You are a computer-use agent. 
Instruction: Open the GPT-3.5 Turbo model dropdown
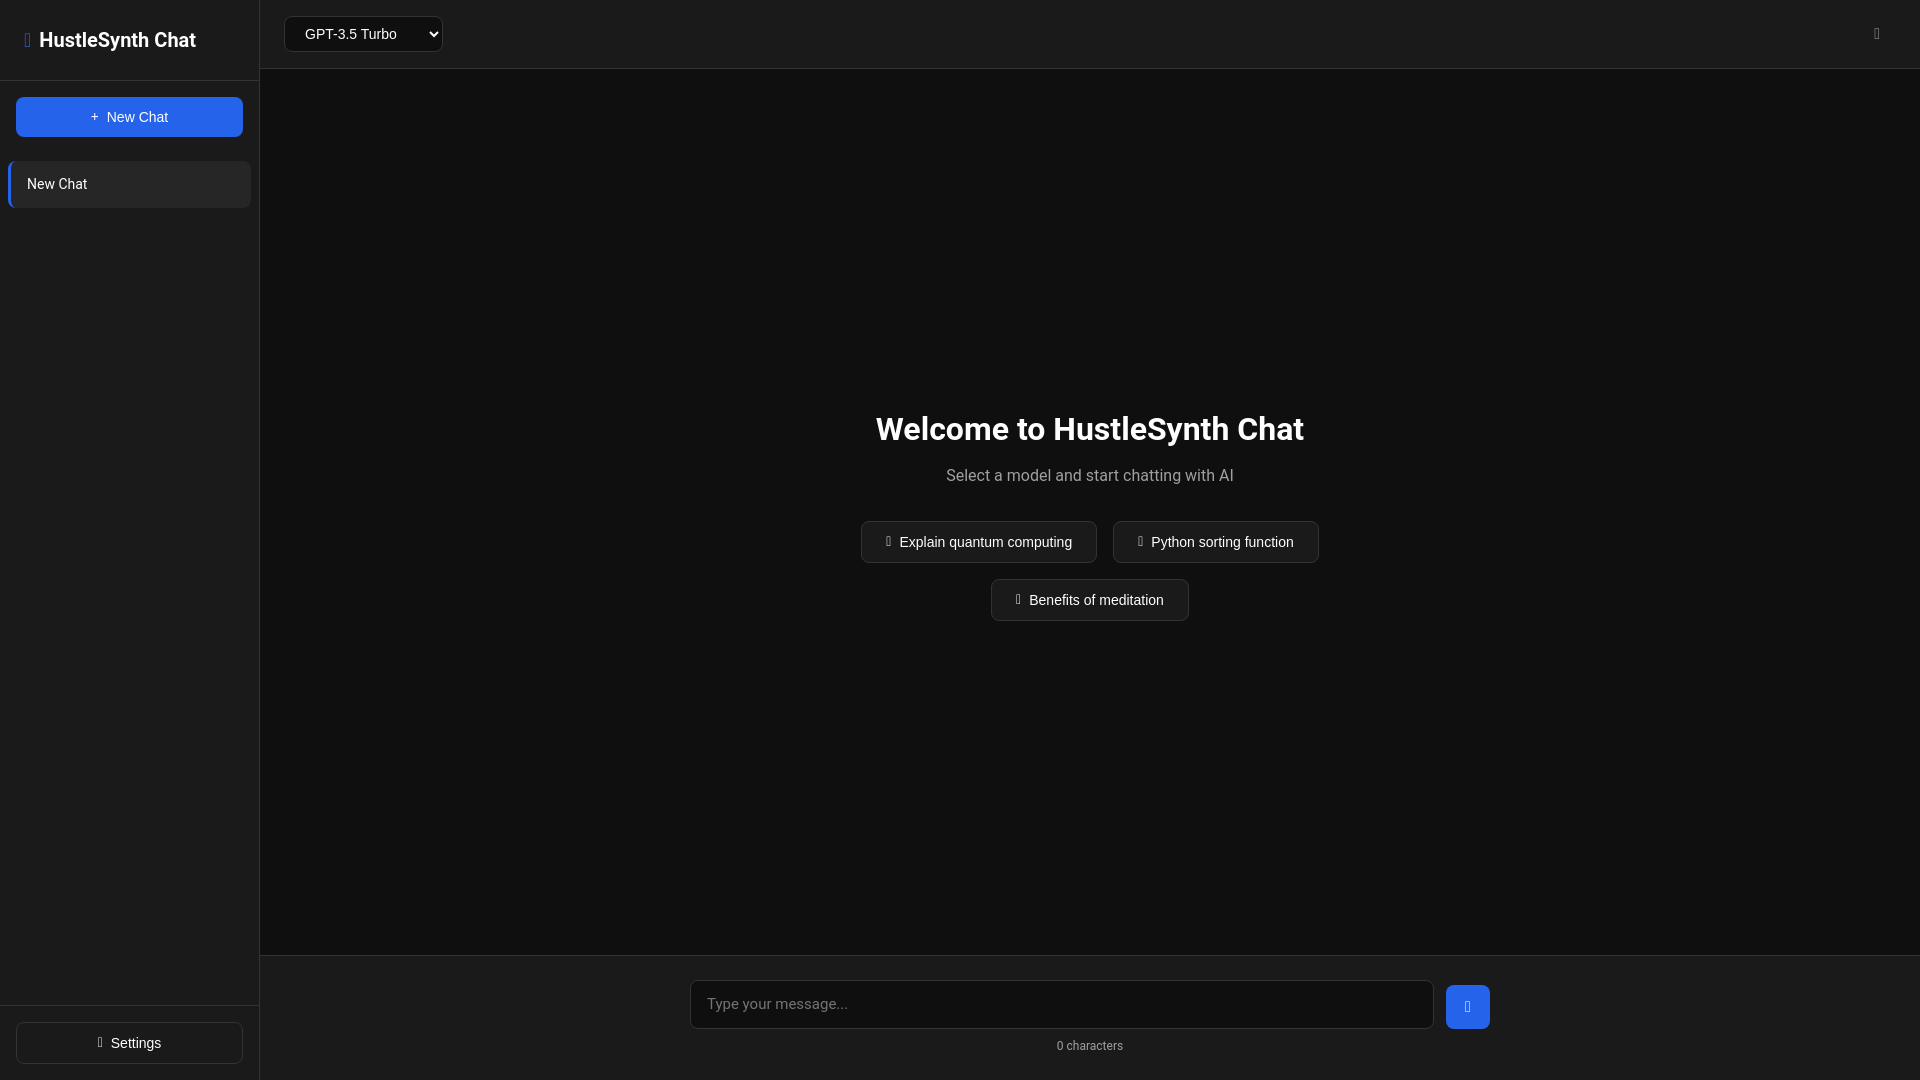363,34
